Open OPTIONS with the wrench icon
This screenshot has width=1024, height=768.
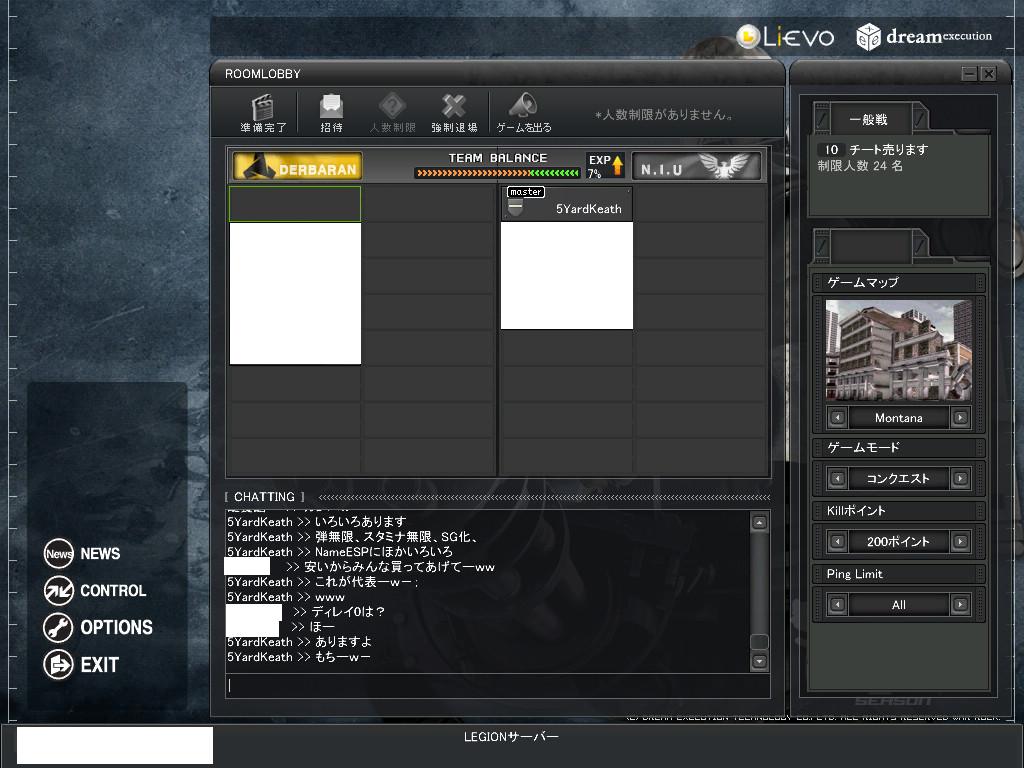click(59, 628)
